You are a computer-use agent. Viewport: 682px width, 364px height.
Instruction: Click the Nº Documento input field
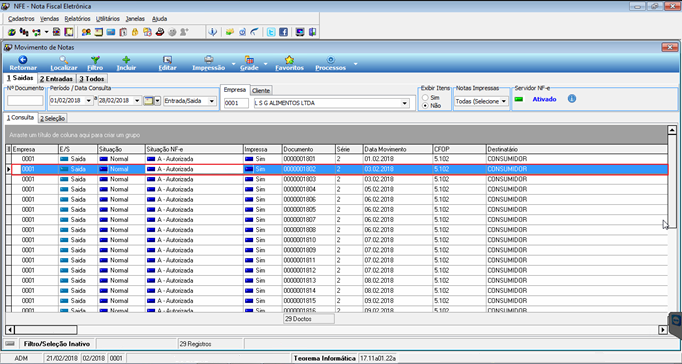tap(25, 101)
